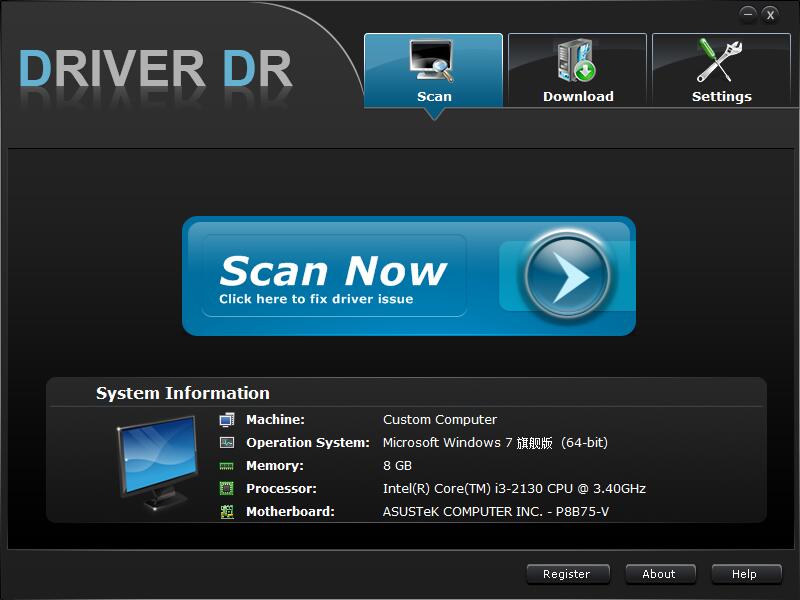Click the Motherboard row icon
Image resolution: width=800 pixels, height=600 pixels.
tap(227, 512)
